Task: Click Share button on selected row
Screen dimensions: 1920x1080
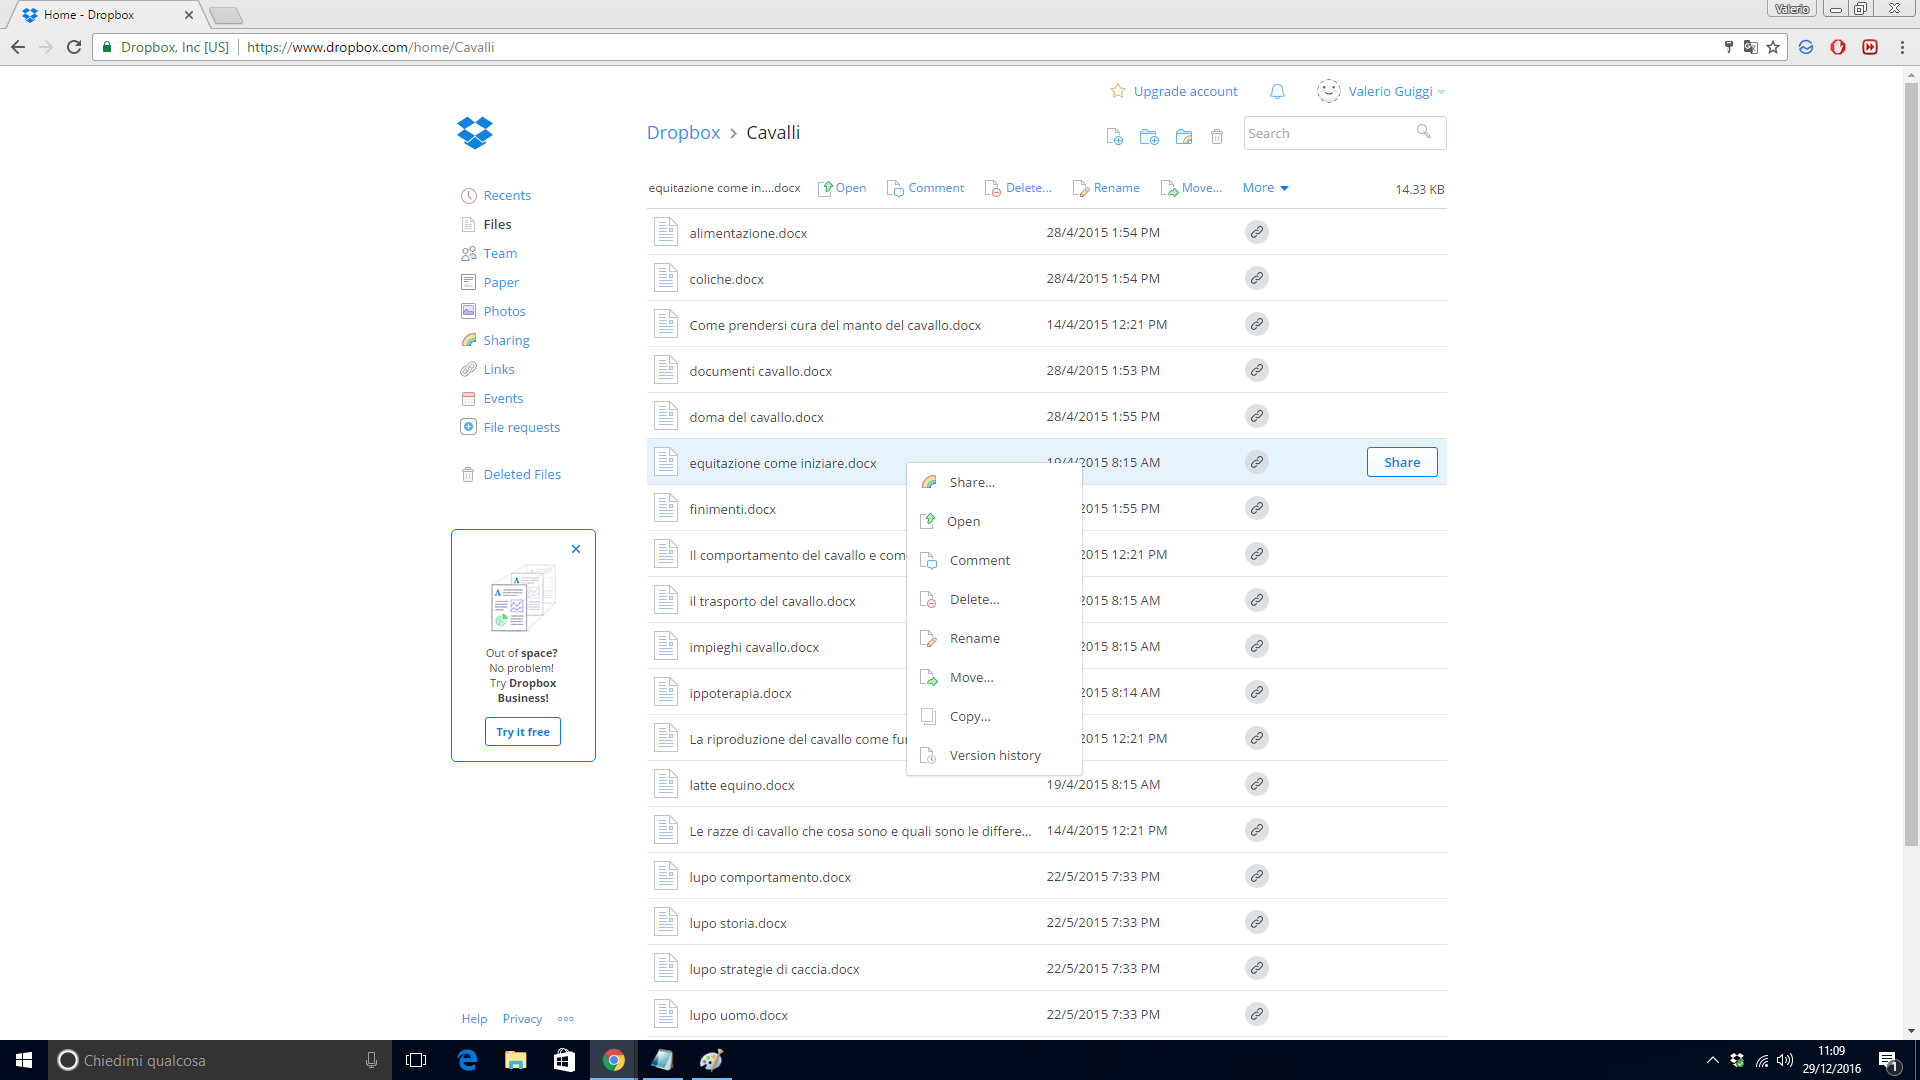Action: point(1402,462)
